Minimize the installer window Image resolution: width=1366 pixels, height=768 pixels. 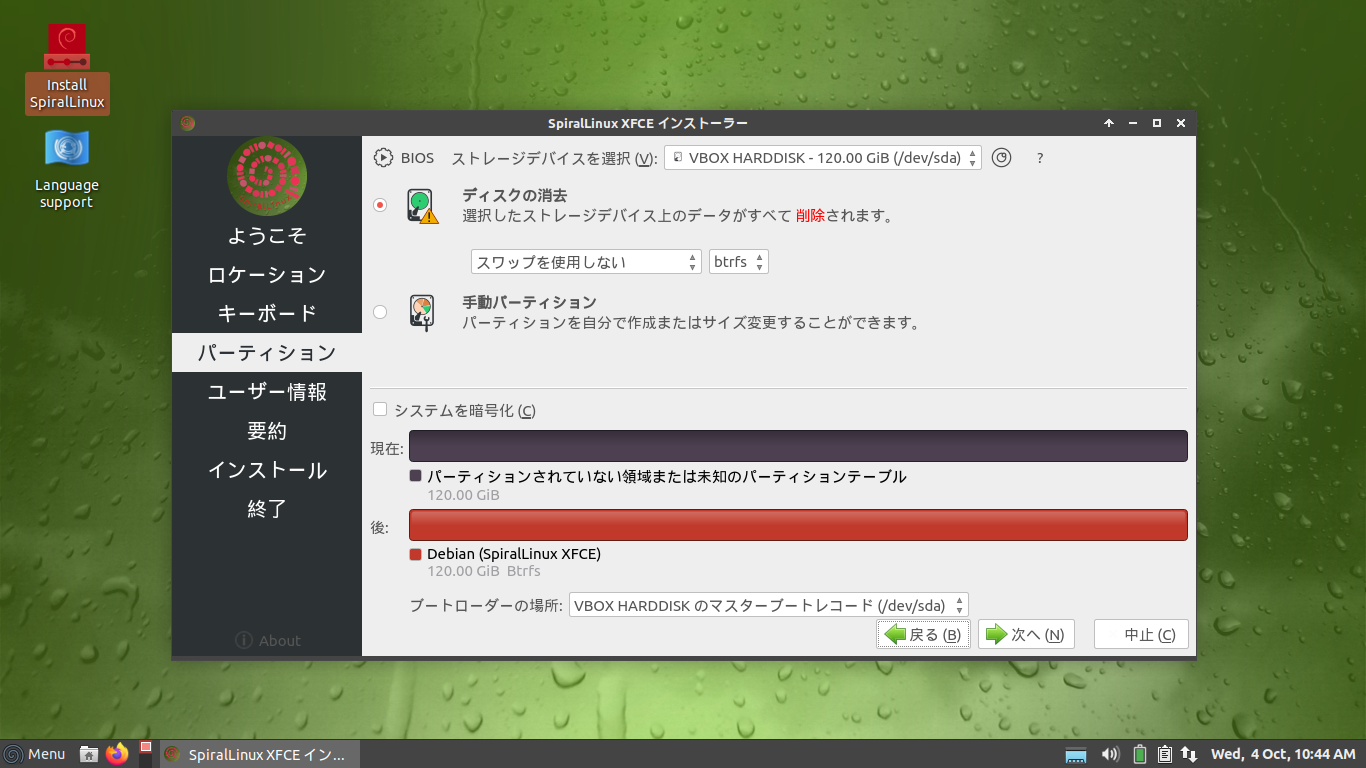pos(1133,123)
